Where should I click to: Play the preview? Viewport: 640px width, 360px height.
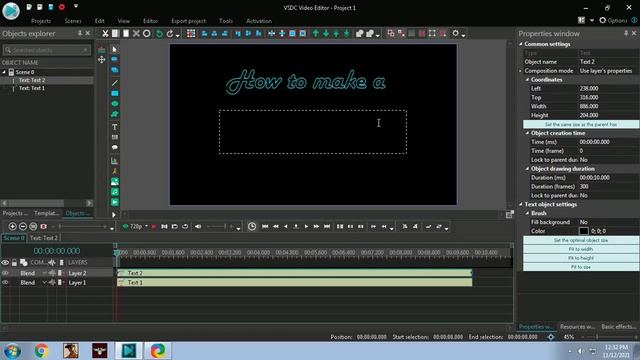(x=306, y=227)
